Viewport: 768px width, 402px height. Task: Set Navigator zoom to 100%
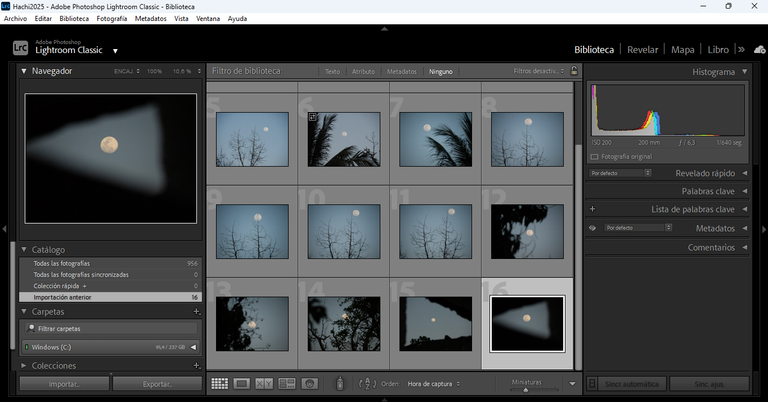pos(154,71)
